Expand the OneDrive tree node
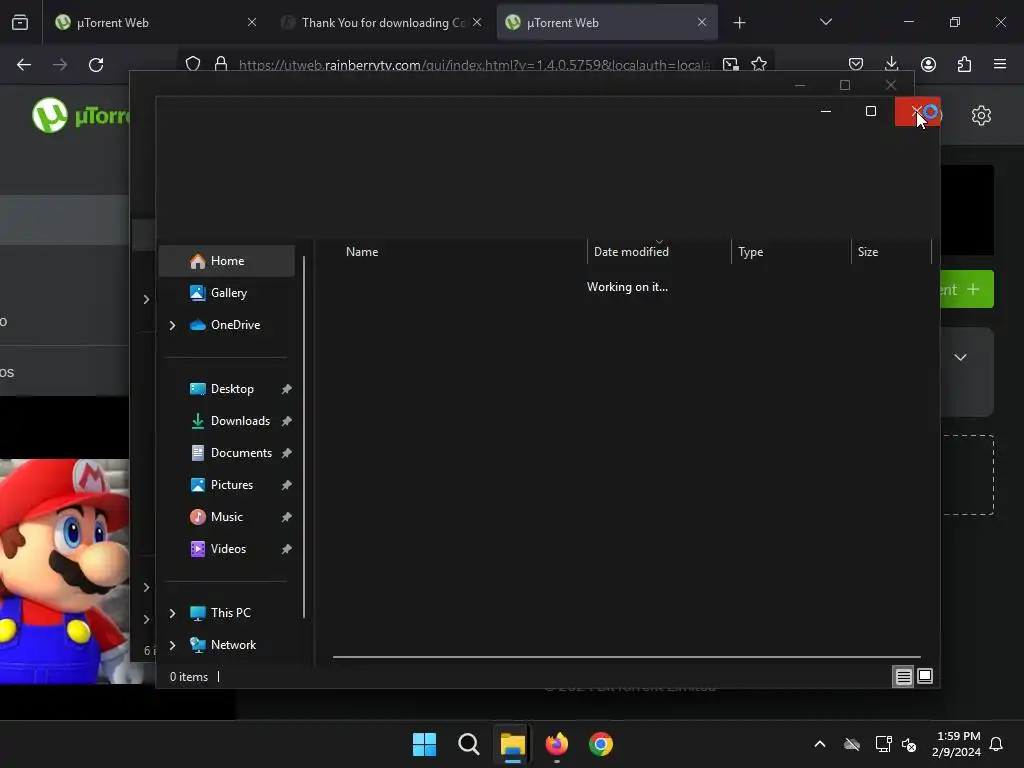The image size is (1024, 768). click(x=172, y=325)
